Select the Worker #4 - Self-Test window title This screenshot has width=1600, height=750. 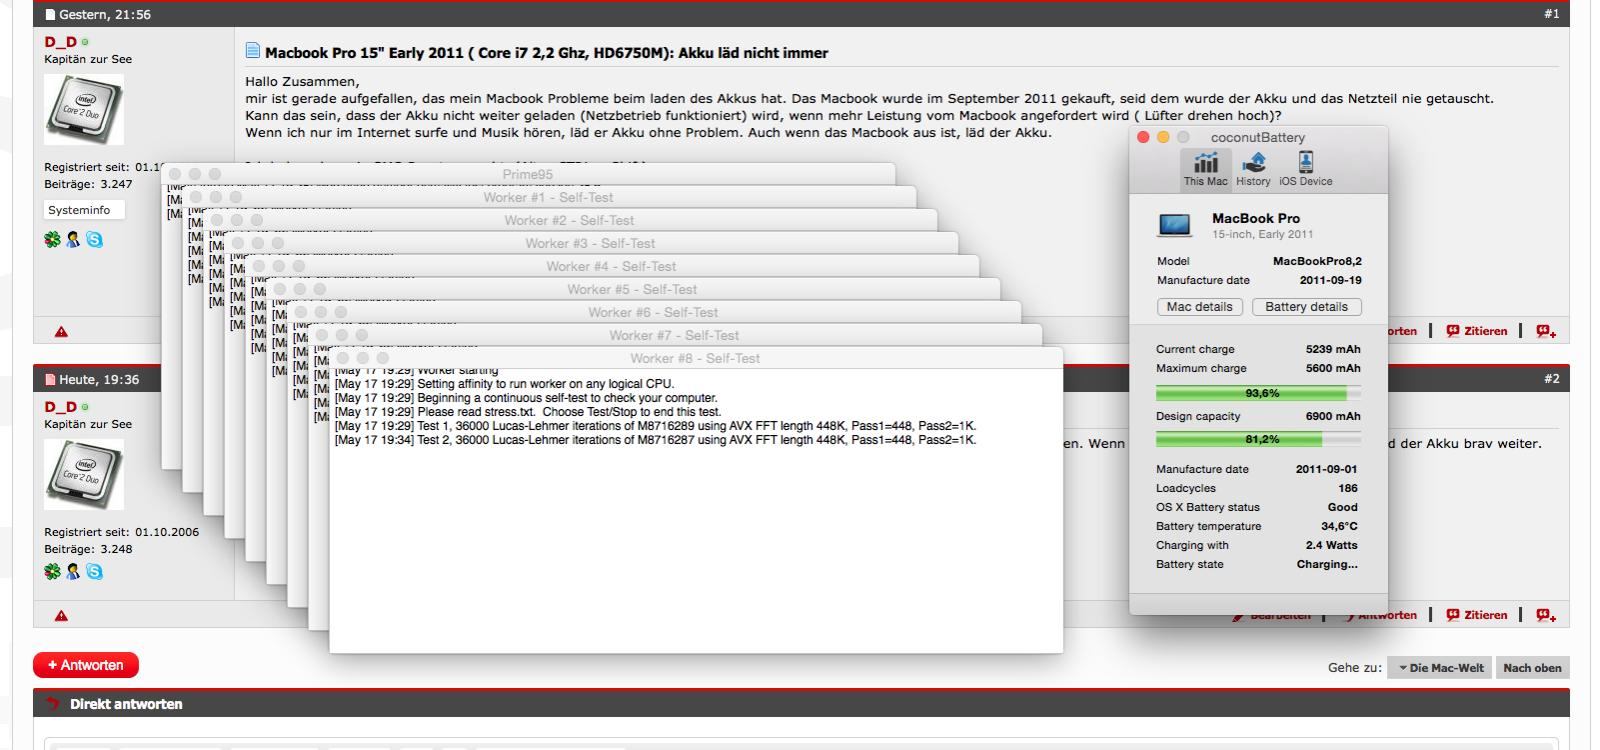pyautogui.click(x=611, y=266)
